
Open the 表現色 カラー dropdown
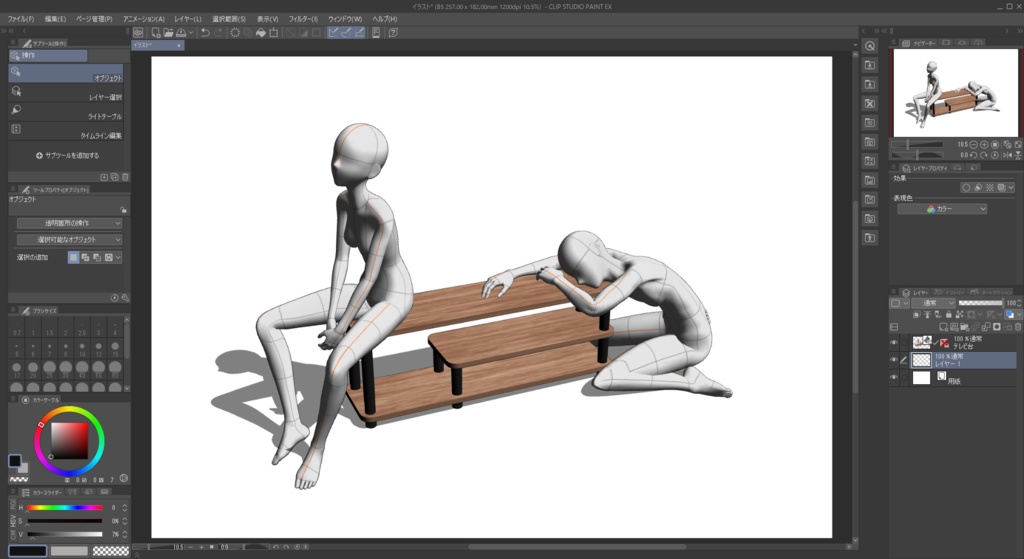click(941, 209)
